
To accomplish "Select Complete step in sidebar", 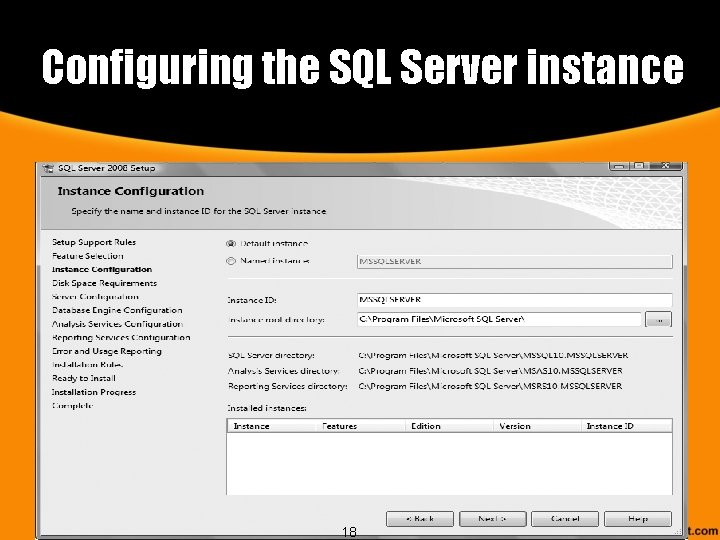I will [73, 405].
